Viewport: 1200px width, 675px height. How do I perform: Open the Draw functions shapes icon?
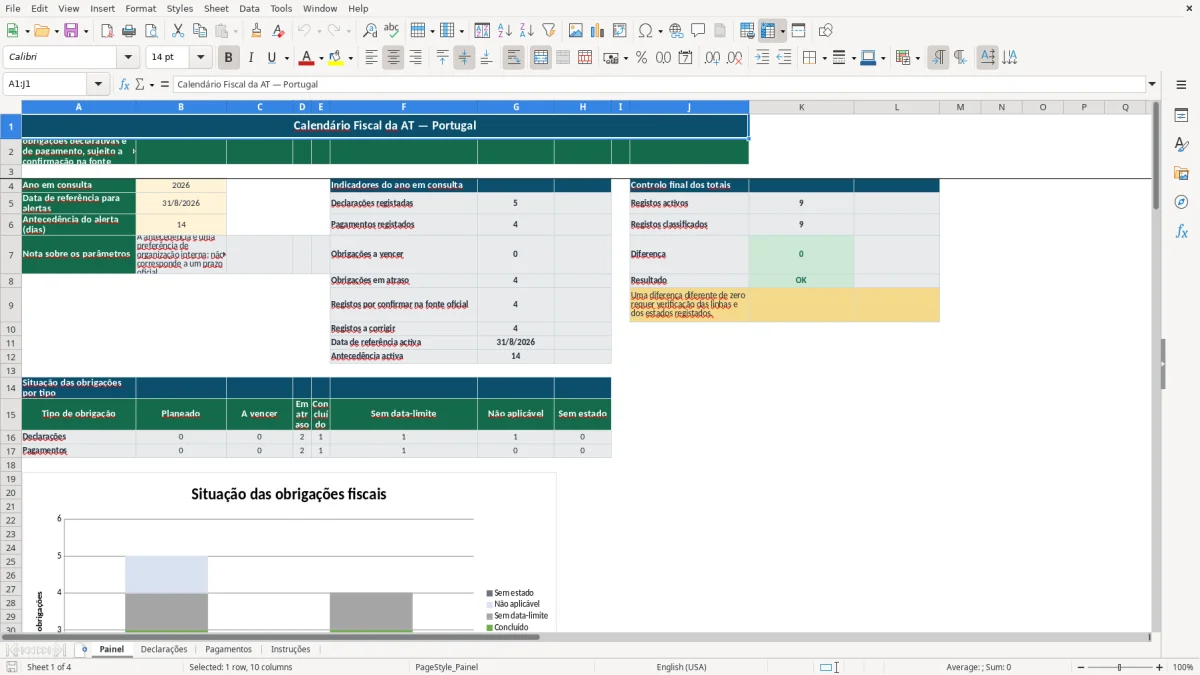point(826,31)
